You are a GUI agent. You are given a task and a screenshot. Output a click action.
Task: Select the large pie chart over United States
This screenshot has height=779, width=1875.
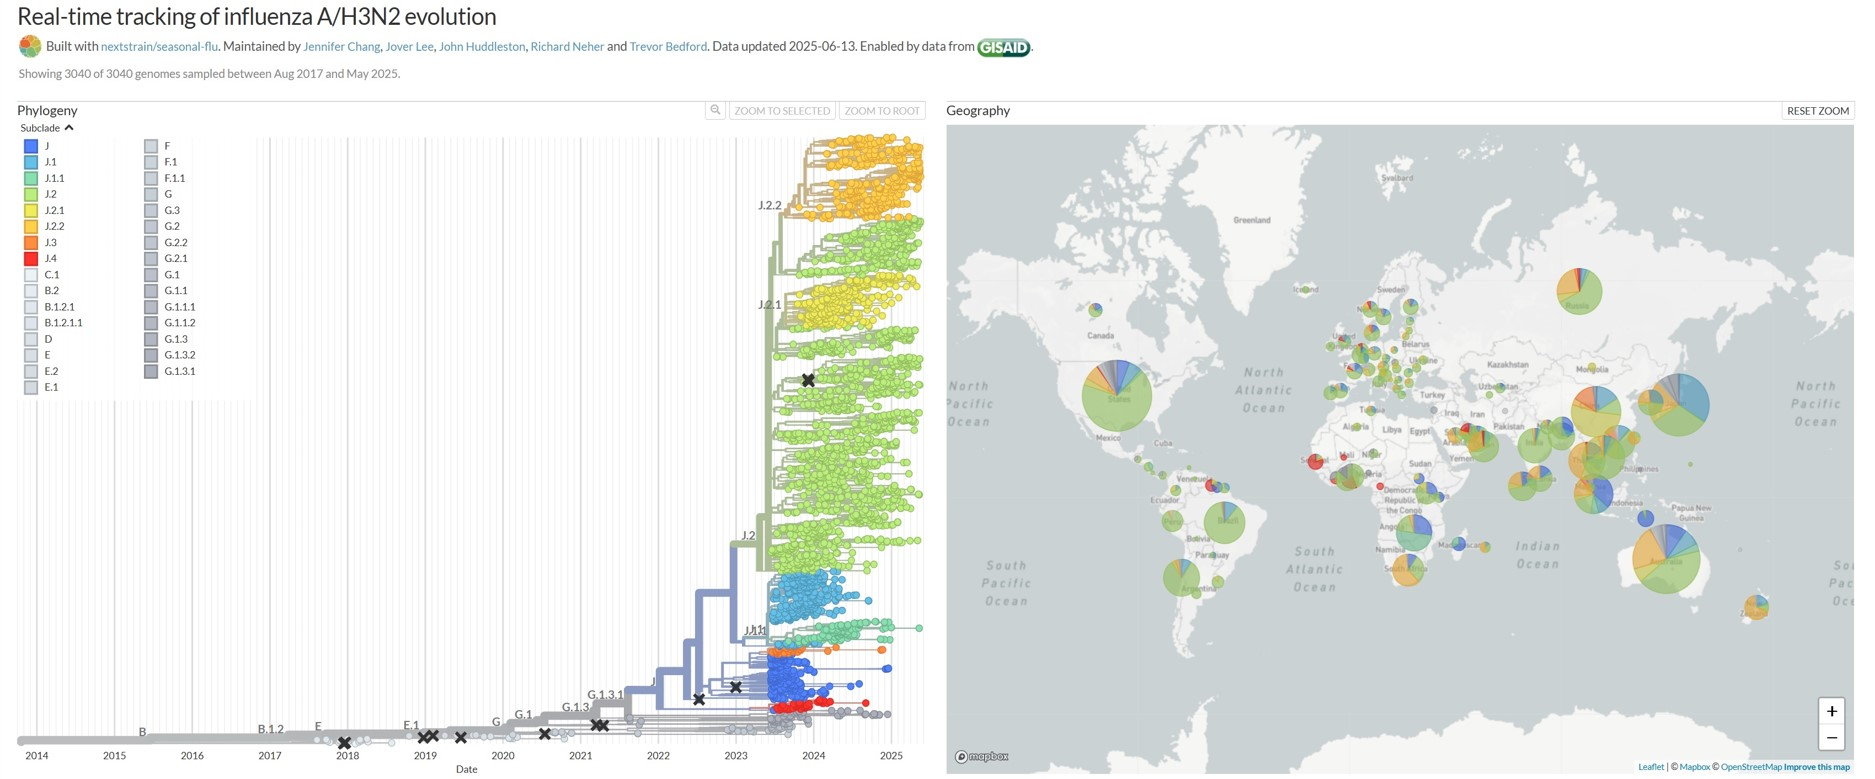point(1117,396)
